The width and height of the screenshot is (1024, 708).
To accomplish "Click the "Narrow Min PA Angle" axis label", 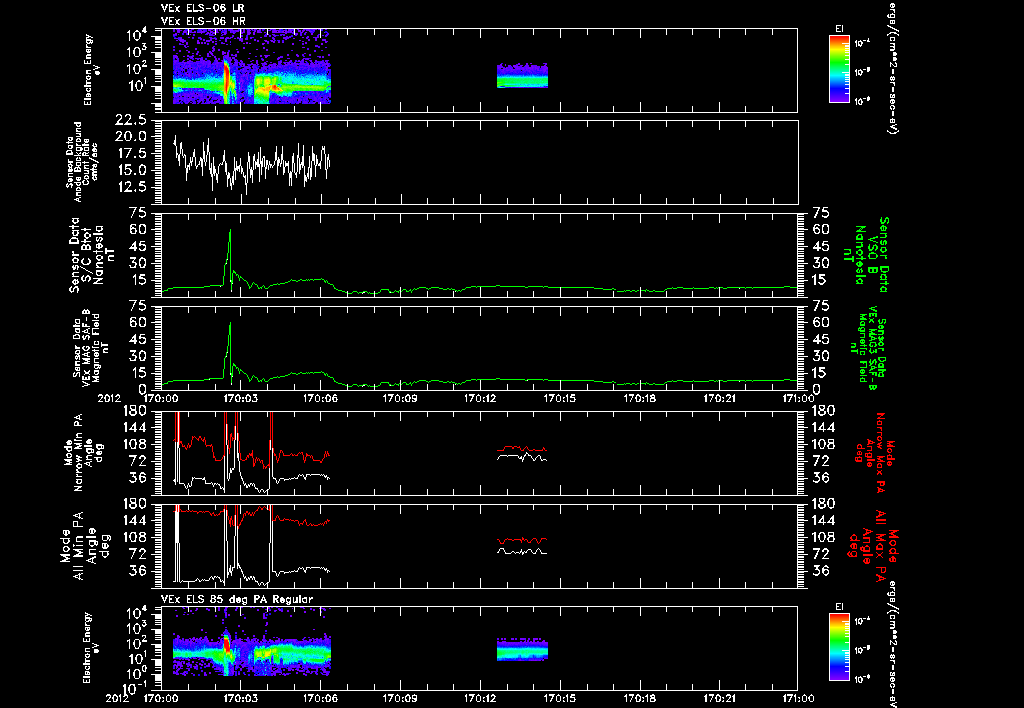I will pyautogui.click(x=83, y=452).
